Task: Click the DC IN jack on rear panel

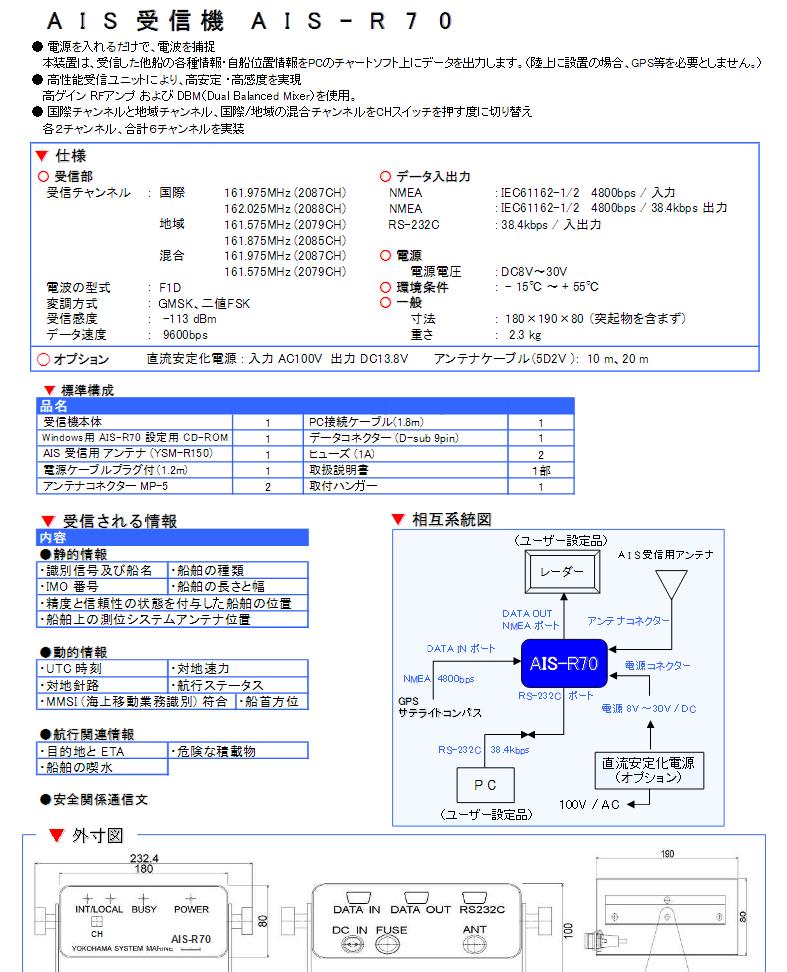Action: coord(353,944)
